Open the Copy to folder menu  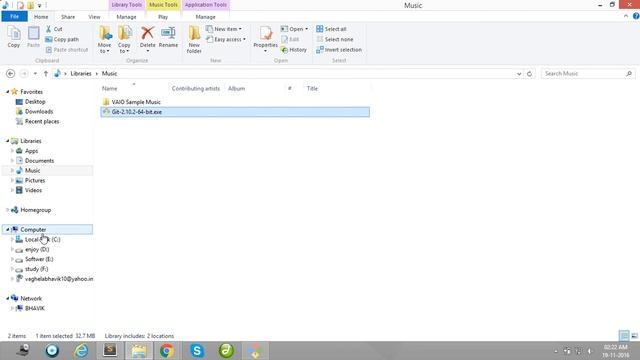(124, 40)
